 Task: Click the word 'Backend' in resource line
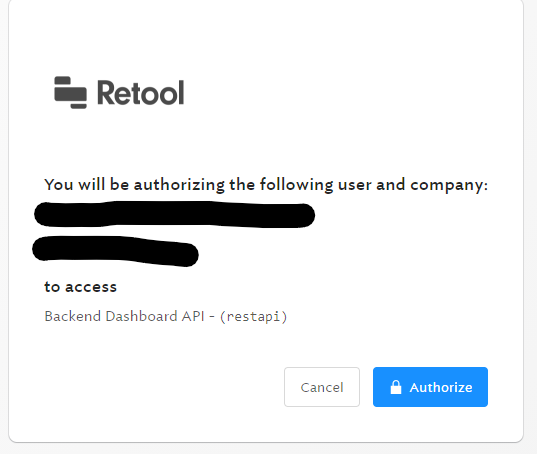[x=73, y=316]
